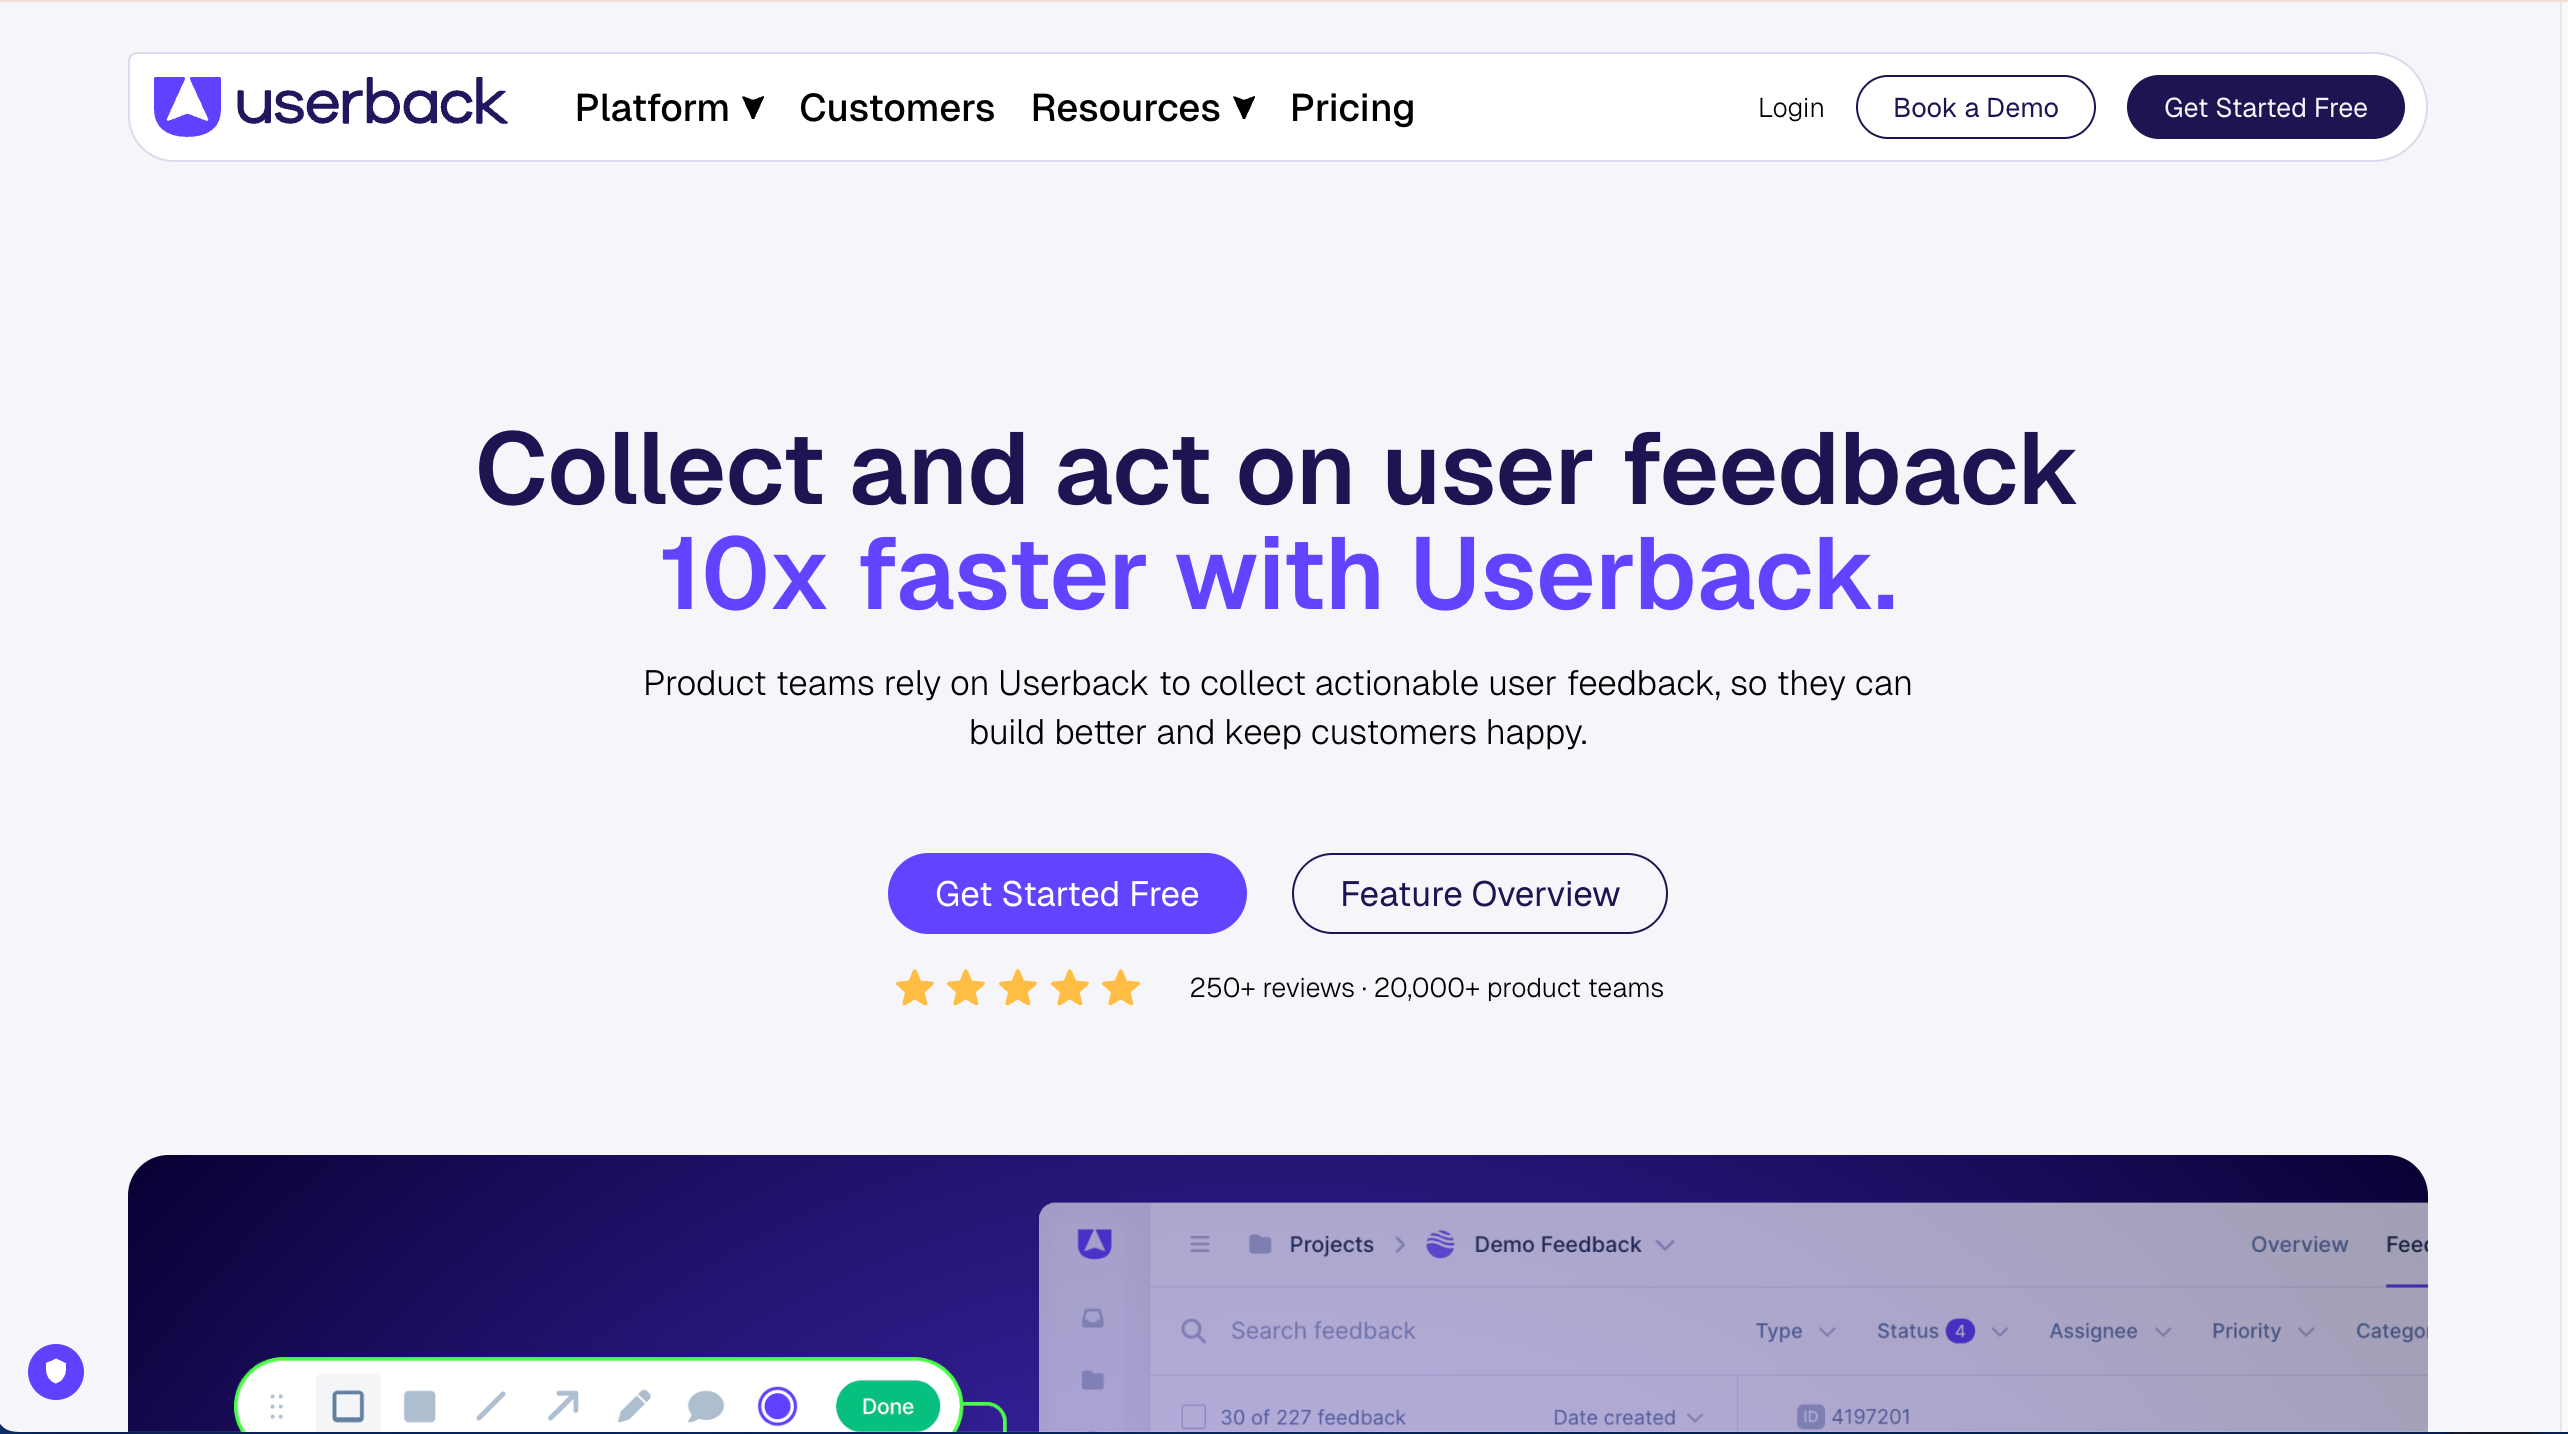Activate the pencil freehand tool
The width and height of the screenshot is (2568, 1434).
pyautogui.click(x=634, y=1405)
